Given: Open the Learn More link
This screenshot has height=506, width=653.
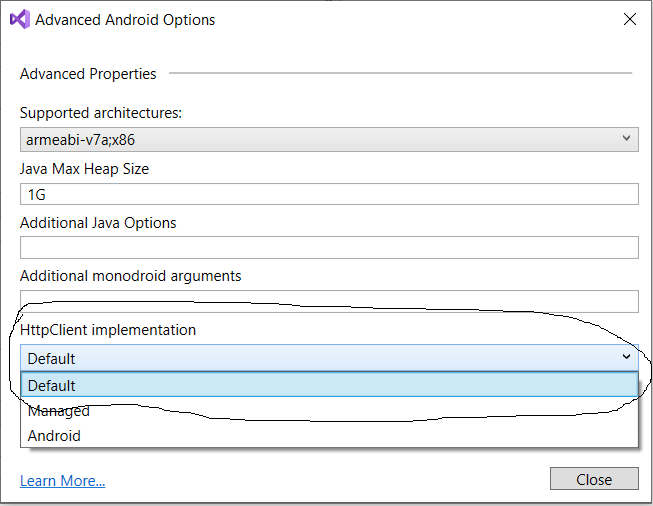Looking at the screenshot, I should point(62,481).
